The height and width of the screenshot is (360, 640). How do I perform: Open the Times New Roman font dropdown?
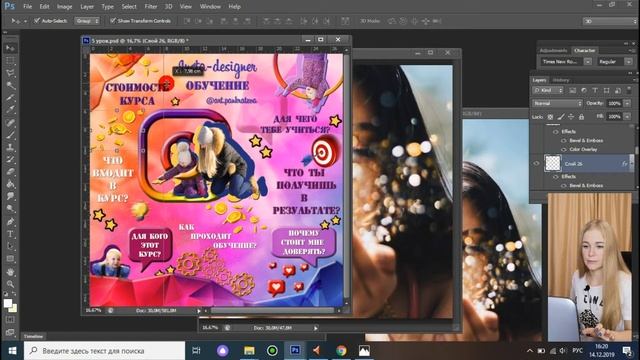(588, 62)
